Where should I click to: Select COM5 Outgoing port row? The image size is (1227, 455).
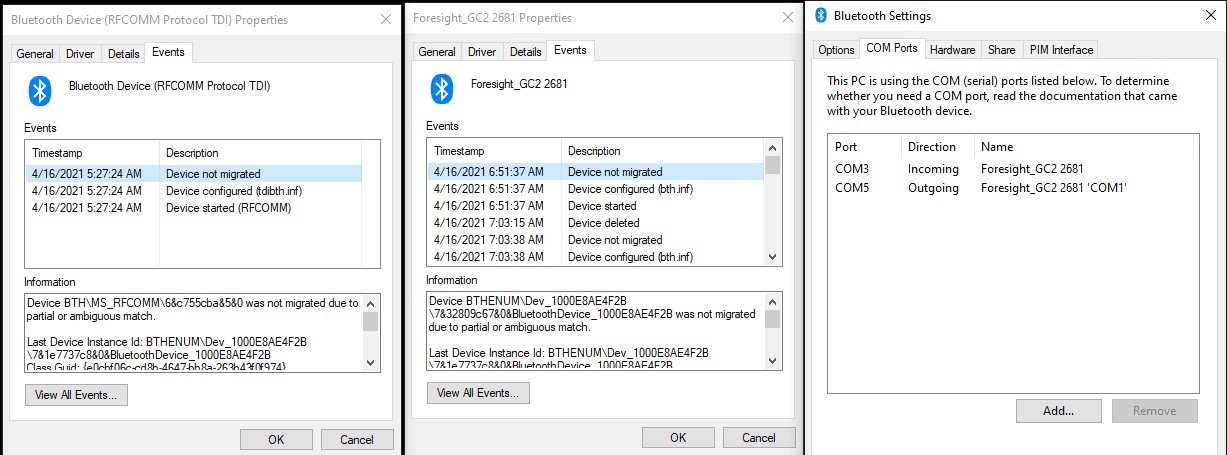(1013, 187)
